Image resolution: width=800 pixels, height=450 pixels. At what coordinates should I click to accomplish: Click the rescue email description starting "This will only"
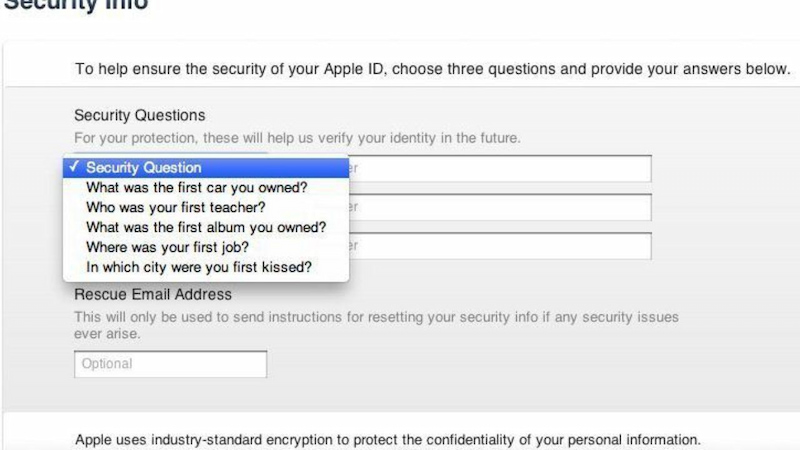pyautogui.click(x=376, y=317)
